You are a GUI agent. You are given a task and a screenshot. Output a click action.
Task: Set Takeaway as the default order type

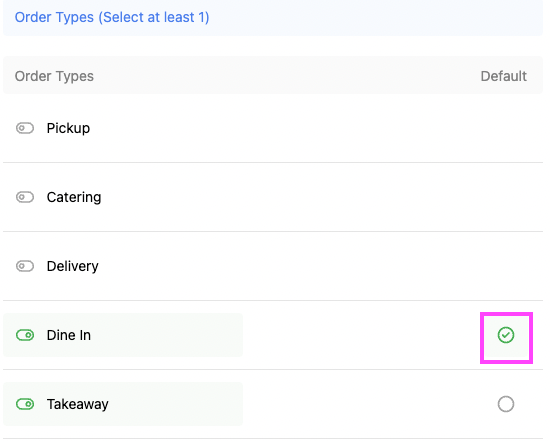[506, 404]
